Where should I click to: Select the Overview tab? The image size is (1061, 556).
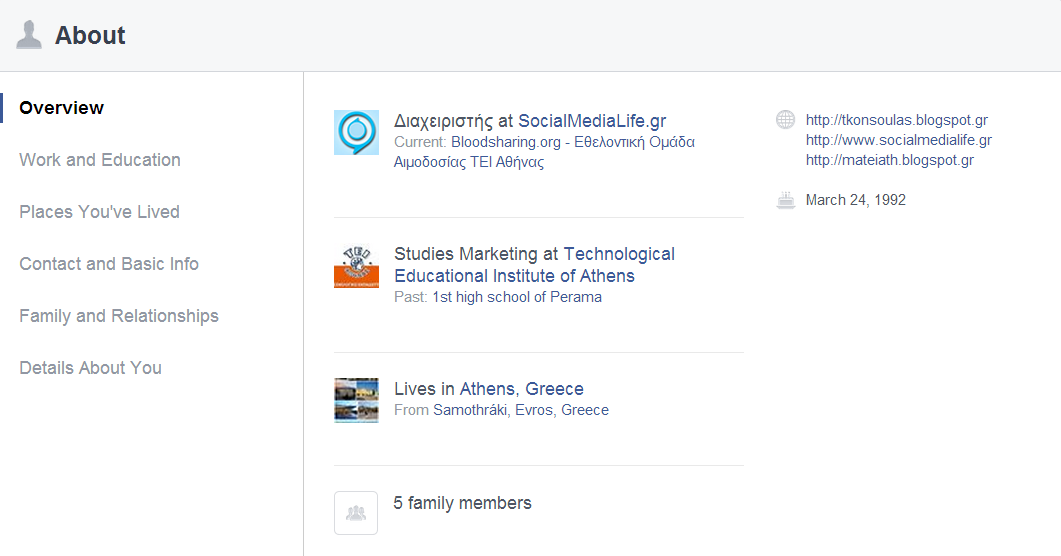pyautogui.click(x=62, y=108)
